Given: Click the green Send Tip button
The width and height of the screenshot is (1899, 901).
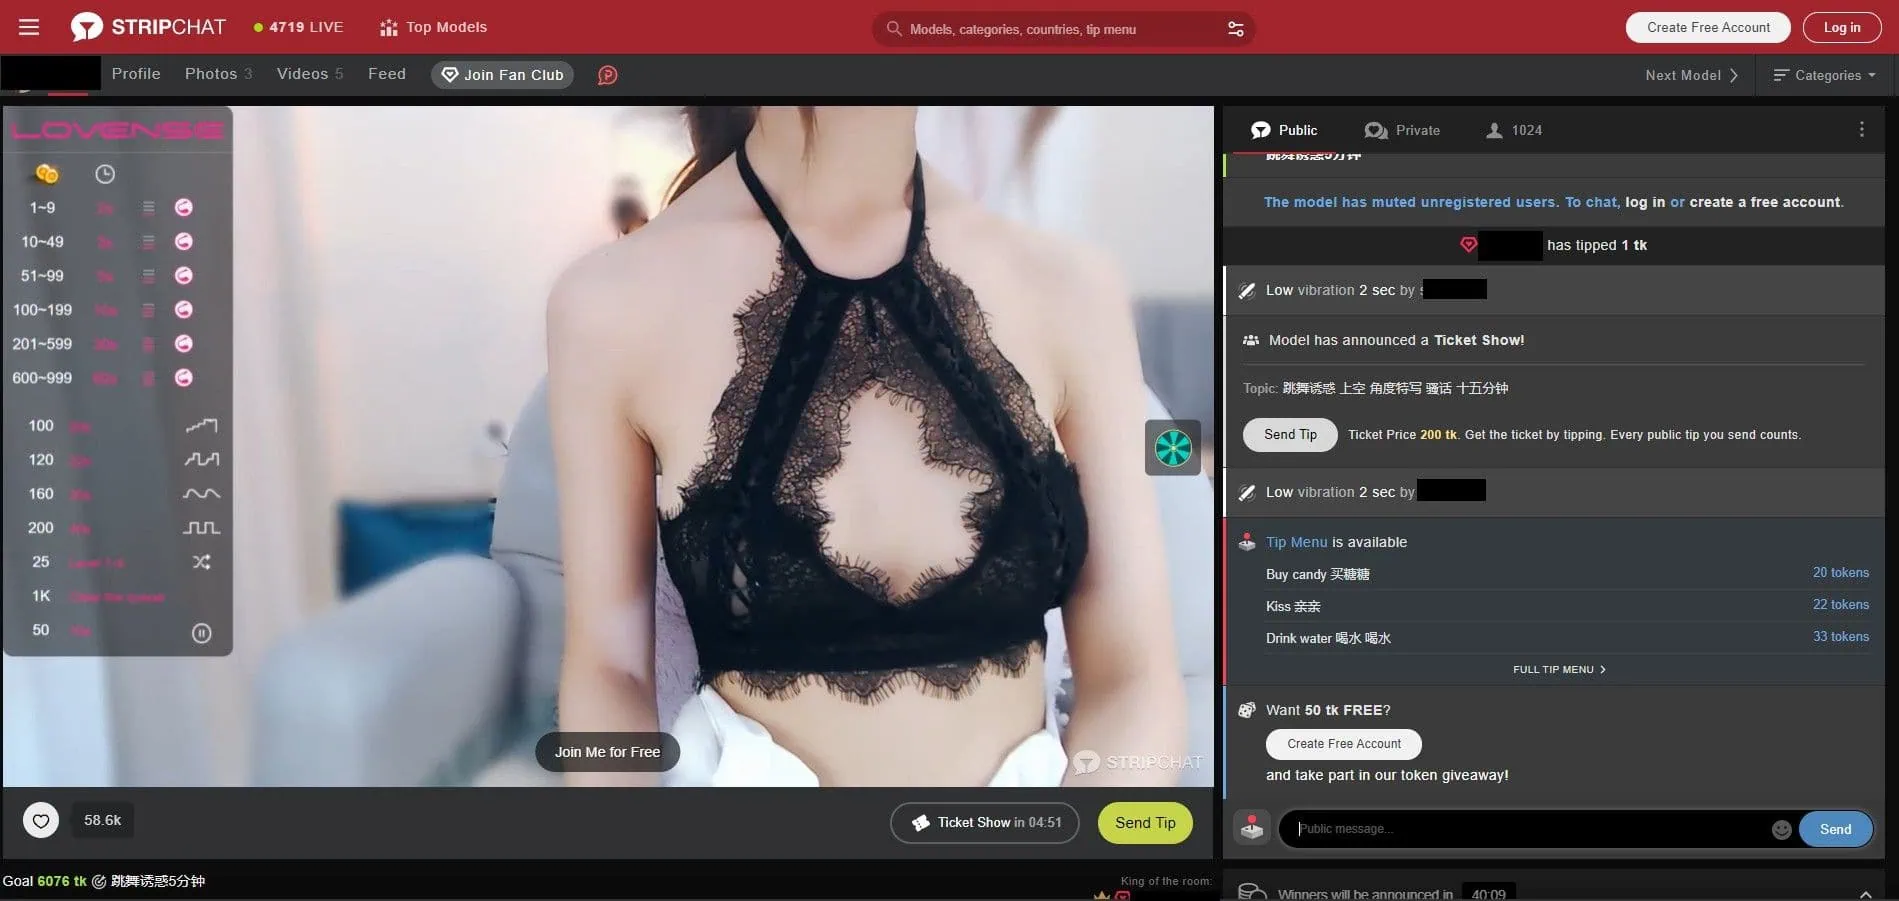Looking at the screenshot, I should [1144, 822].
